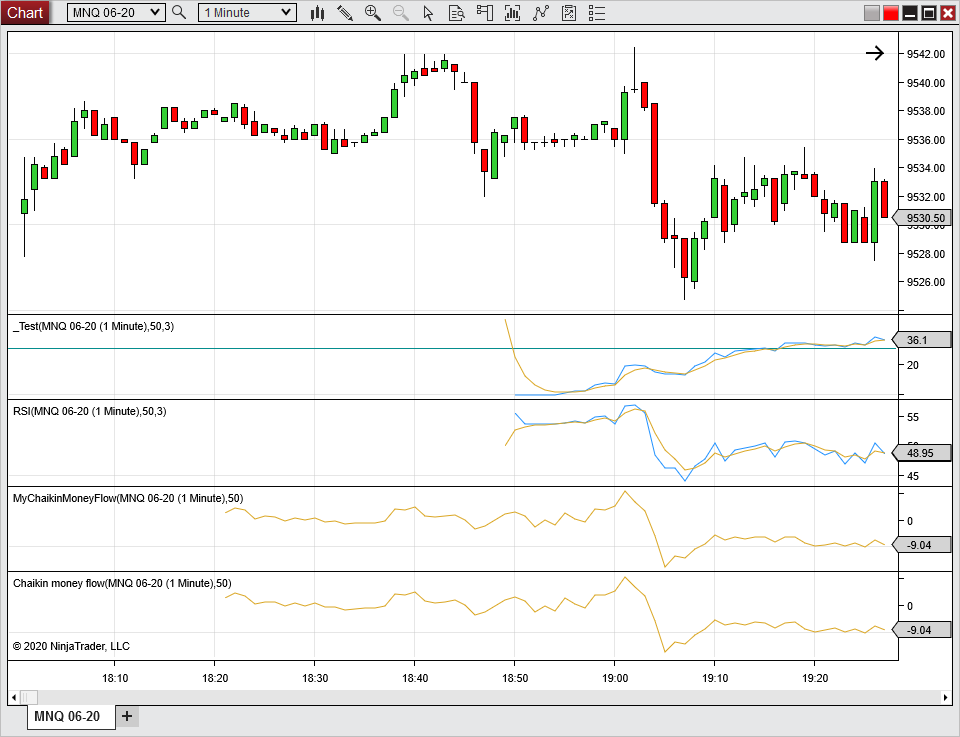Select the RSI indicator label

(x=89, y=411)
